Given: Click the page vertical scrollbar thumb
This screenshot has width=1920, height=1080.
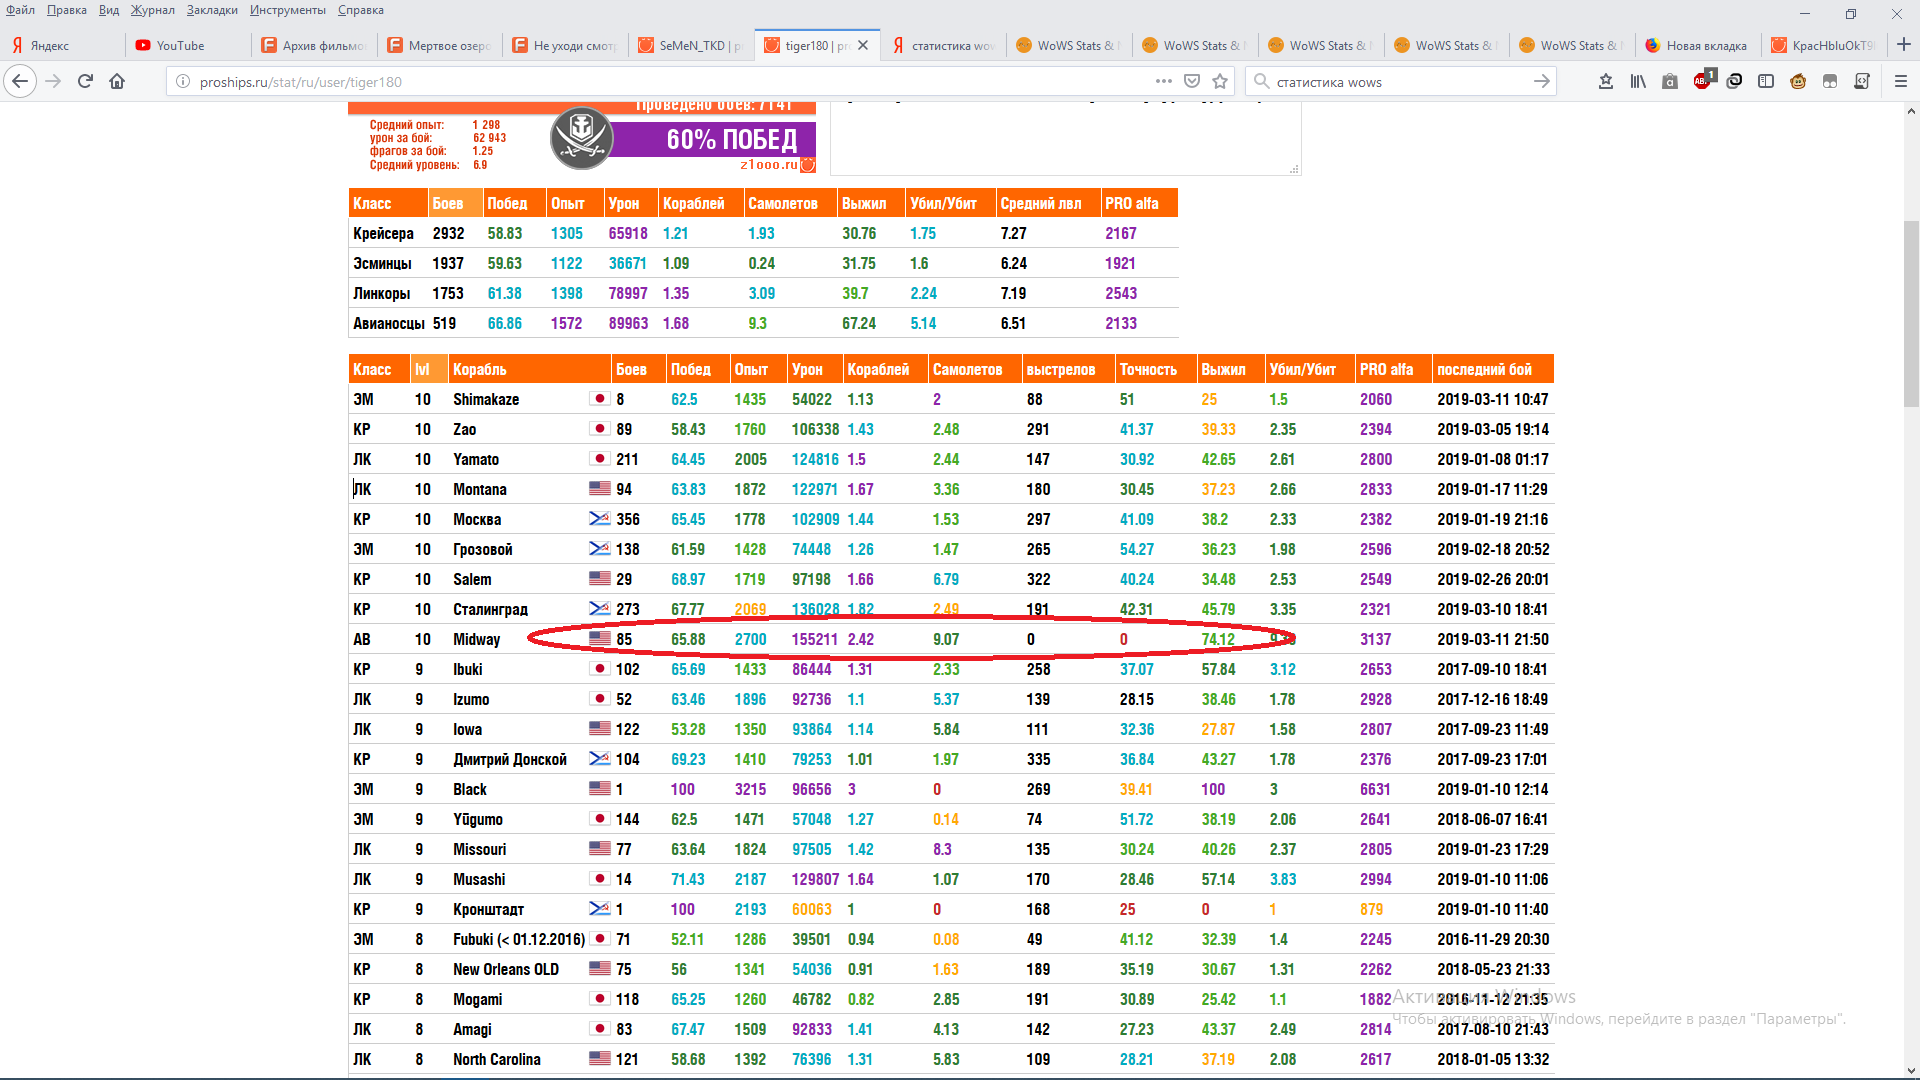Looking at the screenshot, I should 1911,313.
